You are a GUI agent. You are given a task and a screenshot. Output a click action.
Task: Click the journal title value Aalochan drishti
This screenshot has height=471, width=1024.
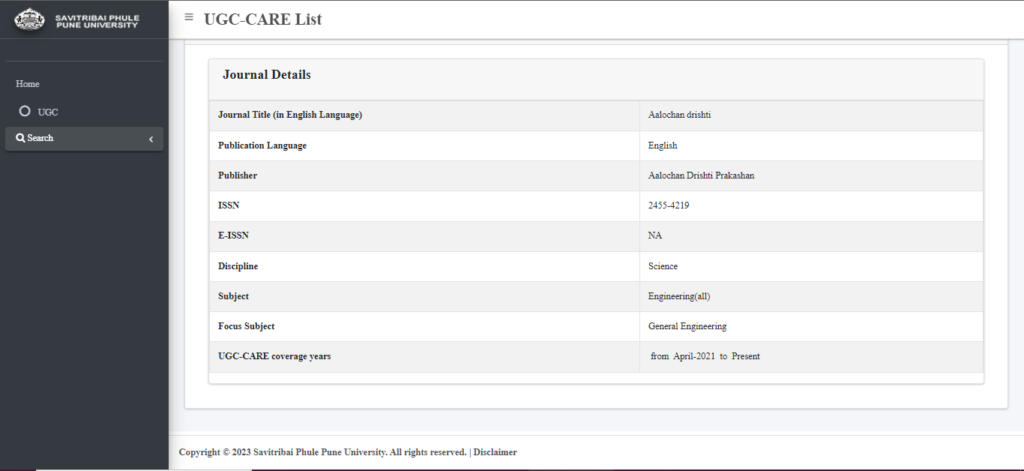coord(680,115)
